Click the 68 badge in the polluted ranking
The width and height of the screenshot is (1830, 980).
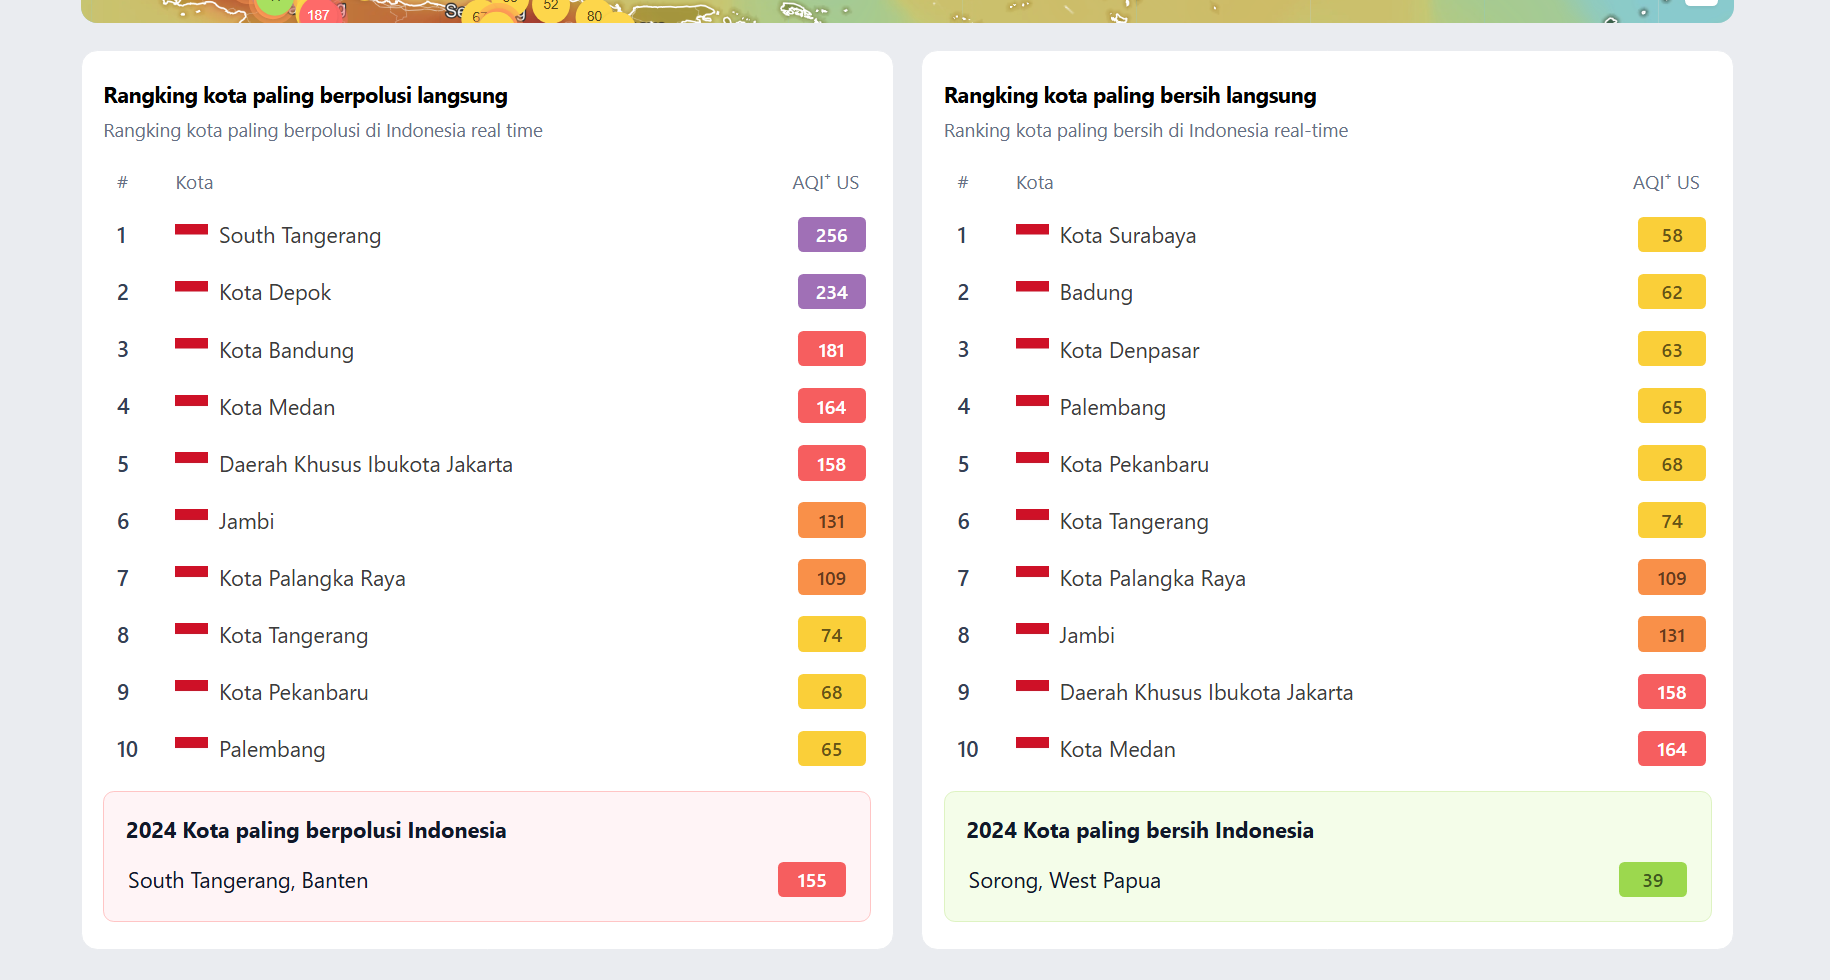[x=832, y=692]
